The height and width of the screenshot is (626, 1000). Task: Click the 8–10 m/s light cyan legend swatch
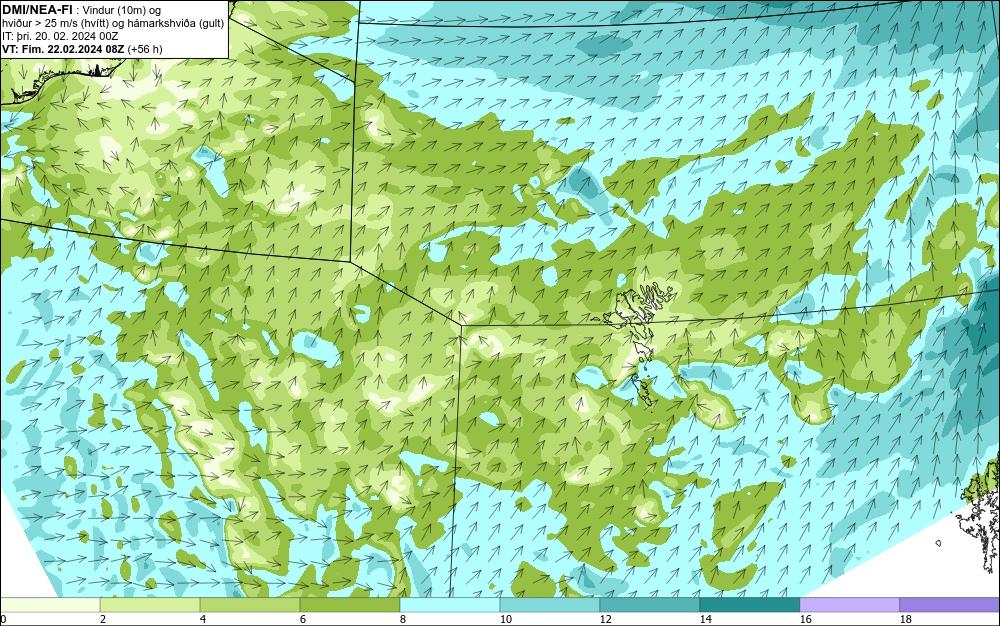coord(450,604)
